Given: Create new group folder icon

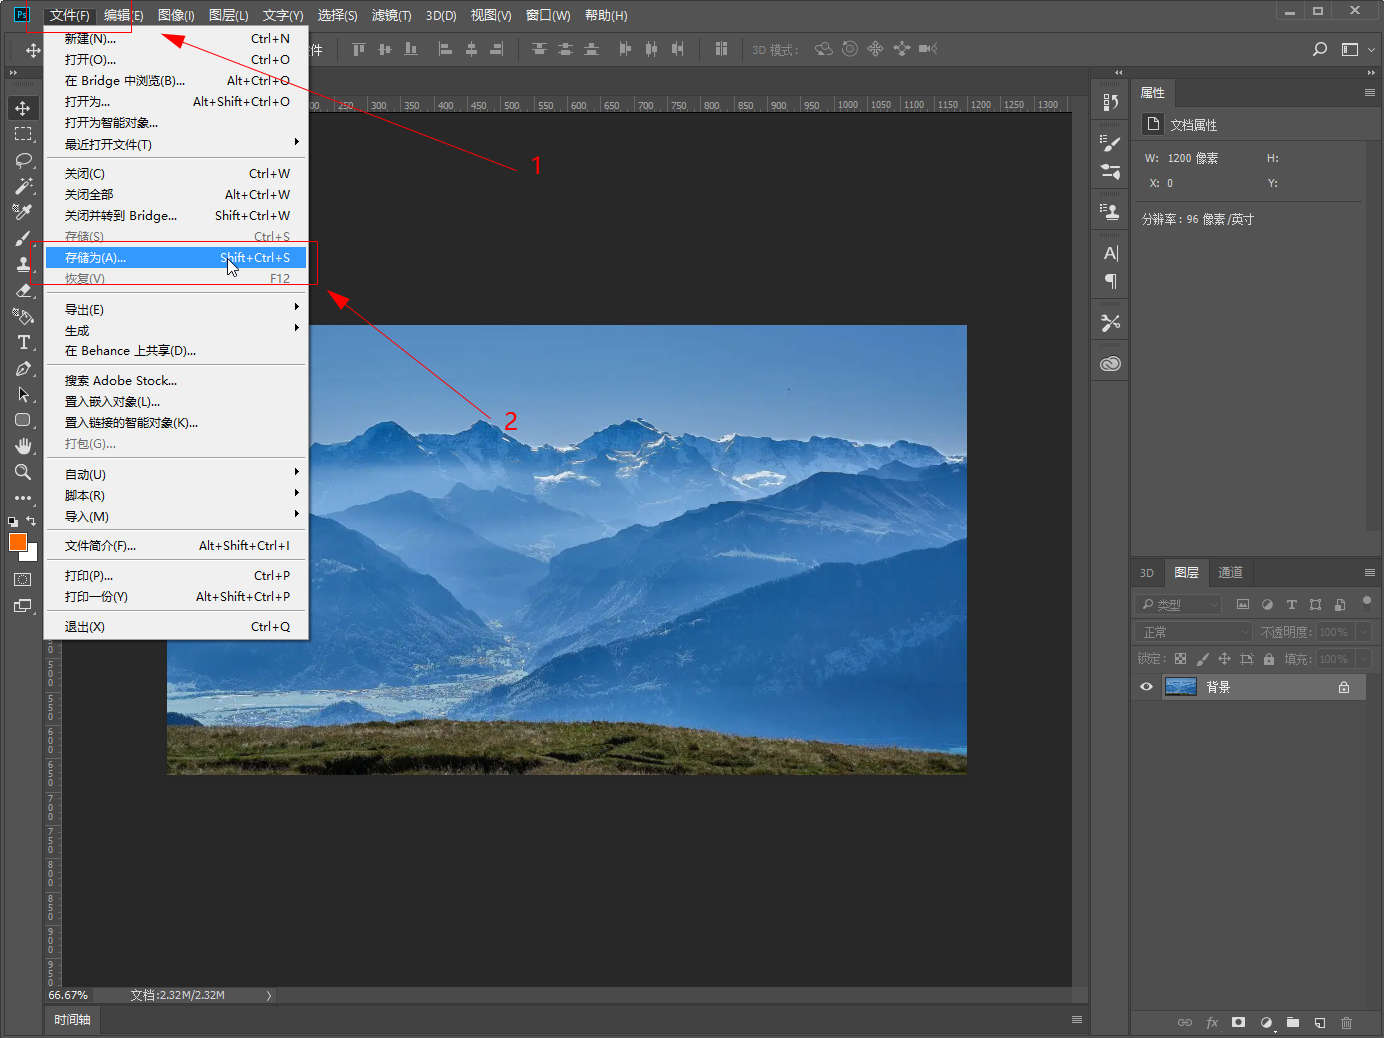Looking at the screenshot, I should click(1293, 1022).
